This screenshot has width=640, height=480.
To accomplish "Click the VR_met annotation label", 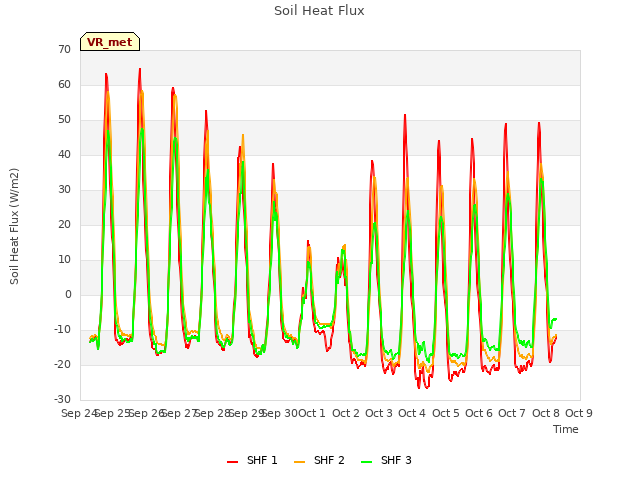I will click(x=110, y=42).
